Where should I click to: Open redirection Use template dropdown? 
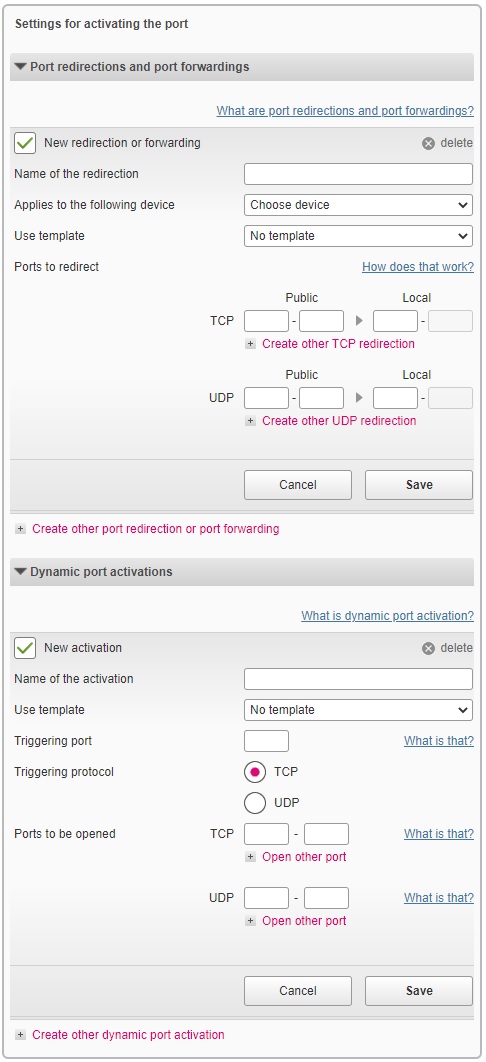(358, 236)
